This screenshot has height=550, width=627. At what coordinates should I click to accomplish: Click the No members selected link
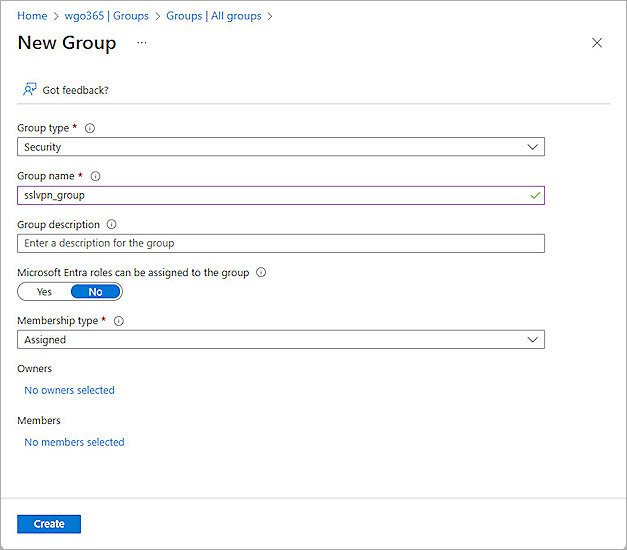pyautogui.click(x=74, y=442)
